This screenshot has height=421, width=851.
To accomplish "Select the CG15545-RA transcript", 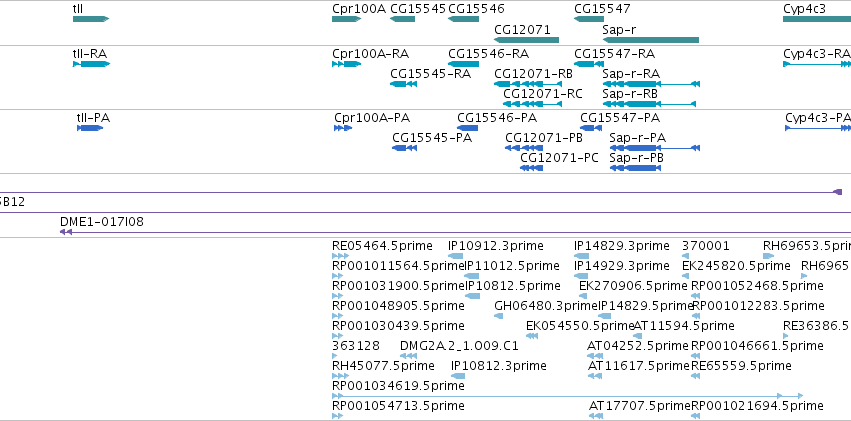I will (x=403, y=84).
